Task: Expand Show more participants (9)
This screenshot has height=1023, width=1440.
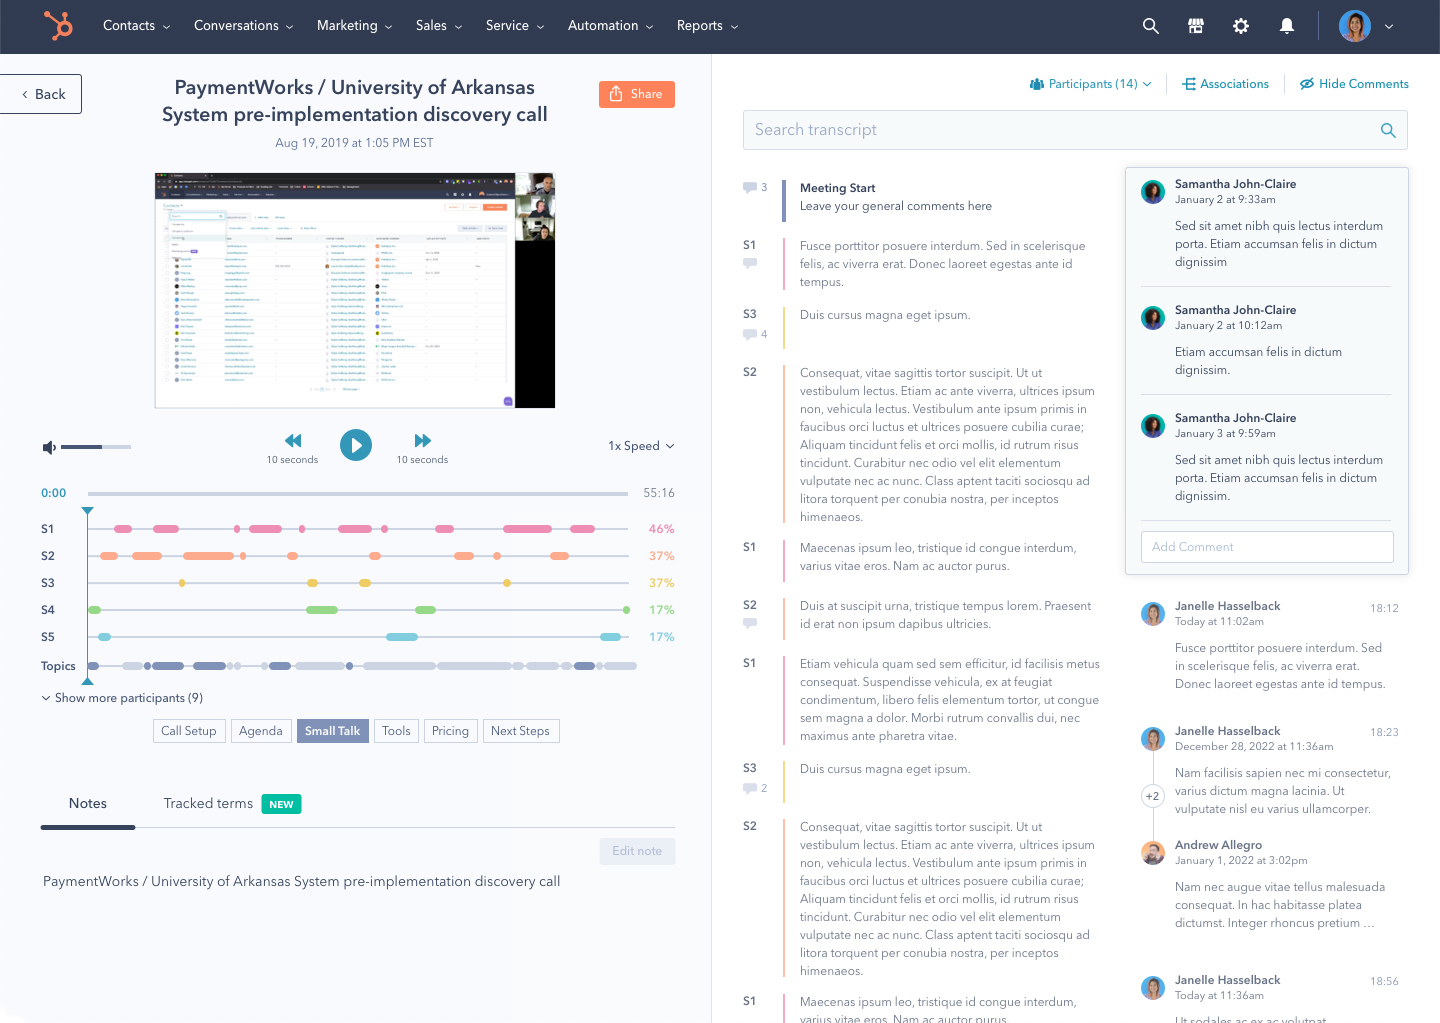Action: [122, 698]
